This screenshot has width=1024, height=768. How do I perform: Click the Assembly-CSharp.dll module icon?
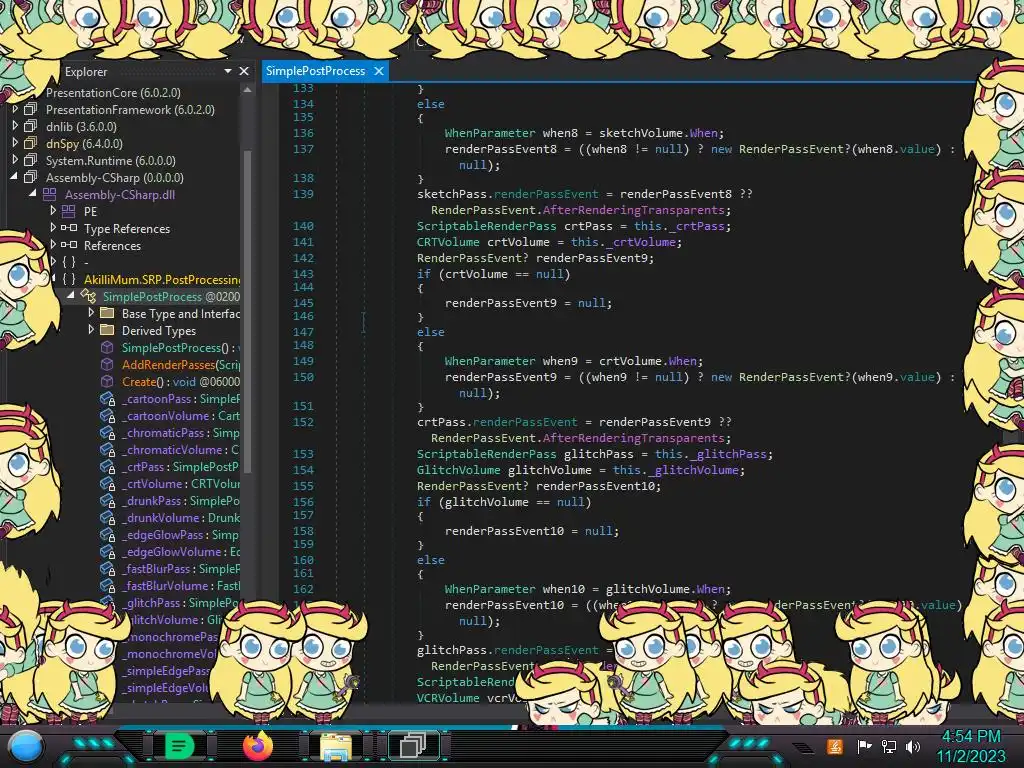pyautogui.click(x=50, y=194)
